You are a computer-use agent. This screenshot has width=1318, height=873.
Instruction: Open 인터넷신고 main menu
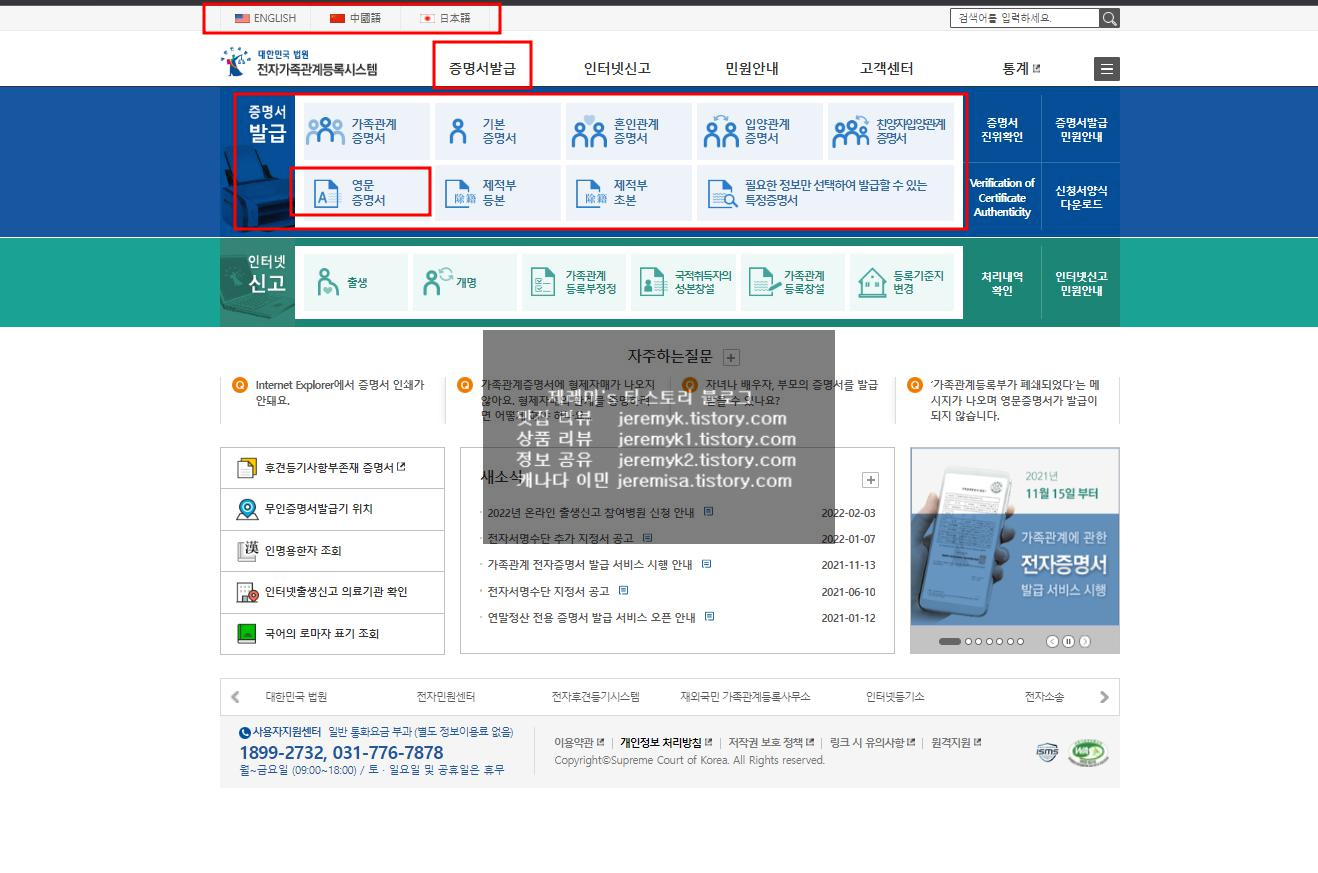(617, 68)
